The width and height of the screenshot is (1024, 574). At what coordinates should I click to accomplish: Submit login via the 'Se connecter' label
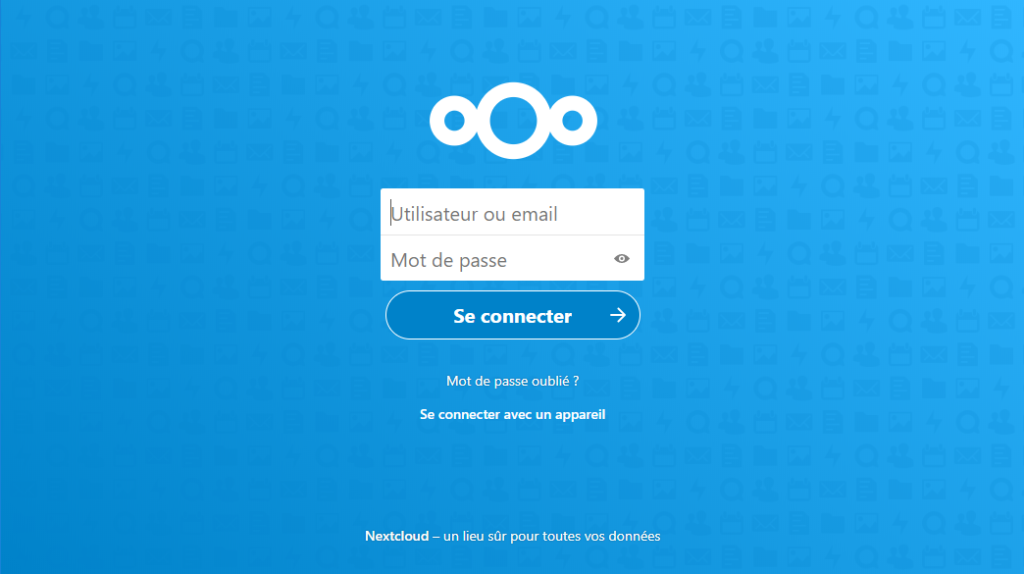click(513, 316)
